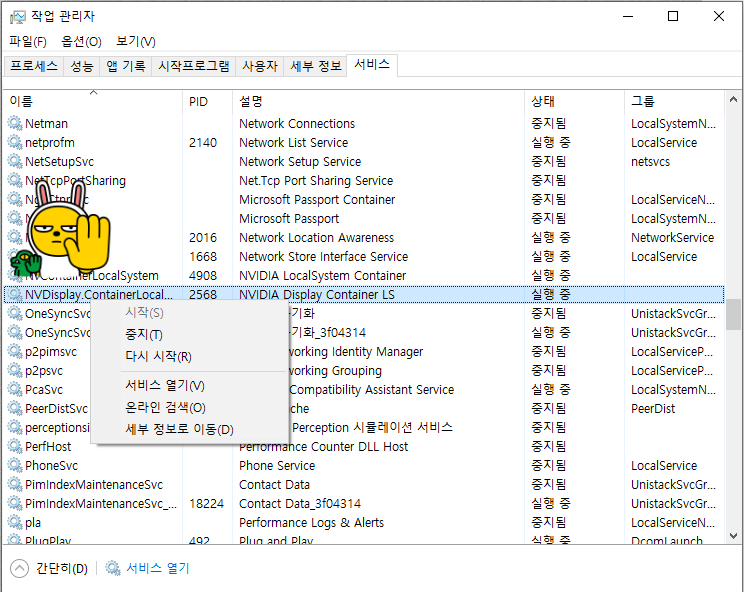Switch to the 시작프로그램 tab
Viewport: 744px width, 592px height.
(194, 66)
